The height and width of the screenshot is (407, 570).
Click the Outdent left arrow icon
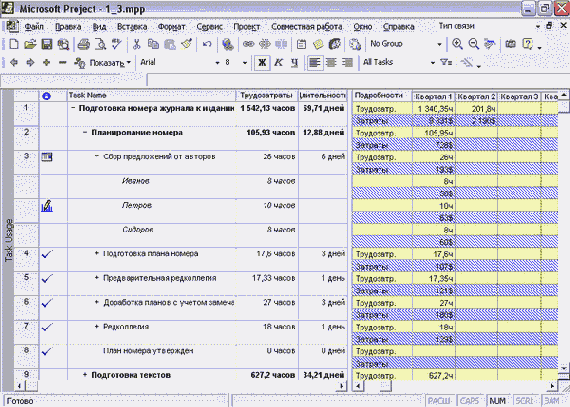click(x=14, y=63)
